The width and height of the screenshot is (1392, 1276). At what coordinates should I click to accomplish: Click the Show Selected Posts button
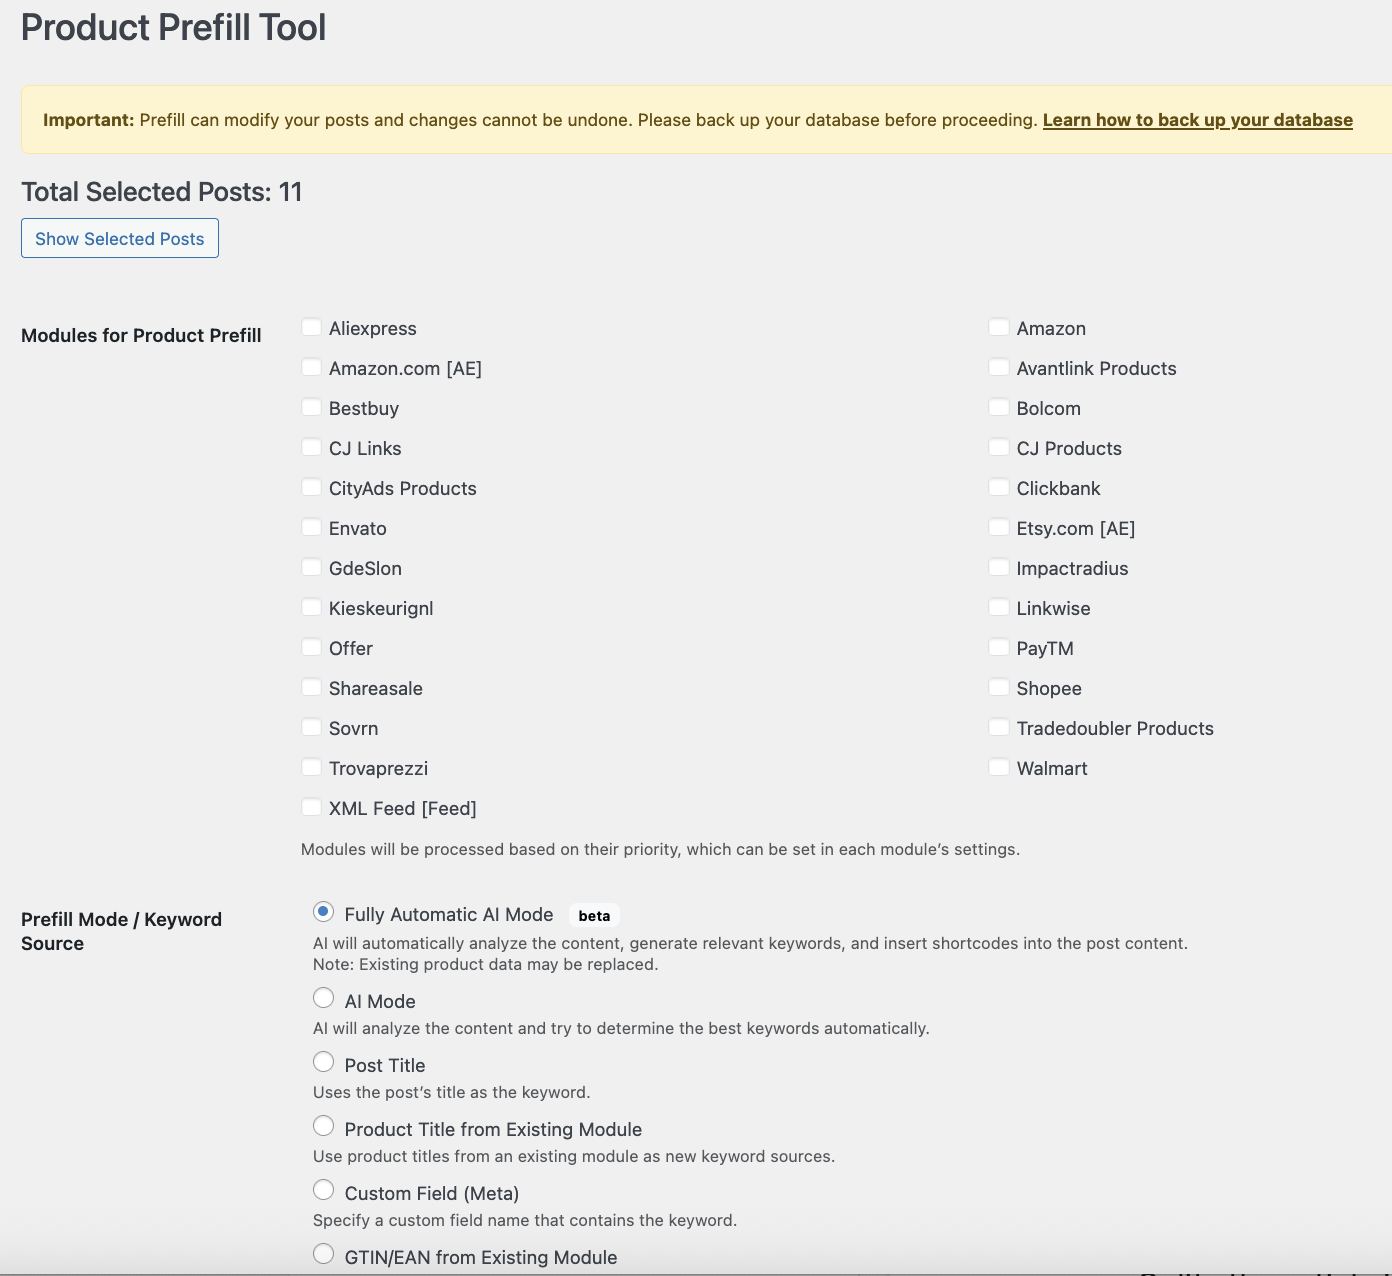120,239
